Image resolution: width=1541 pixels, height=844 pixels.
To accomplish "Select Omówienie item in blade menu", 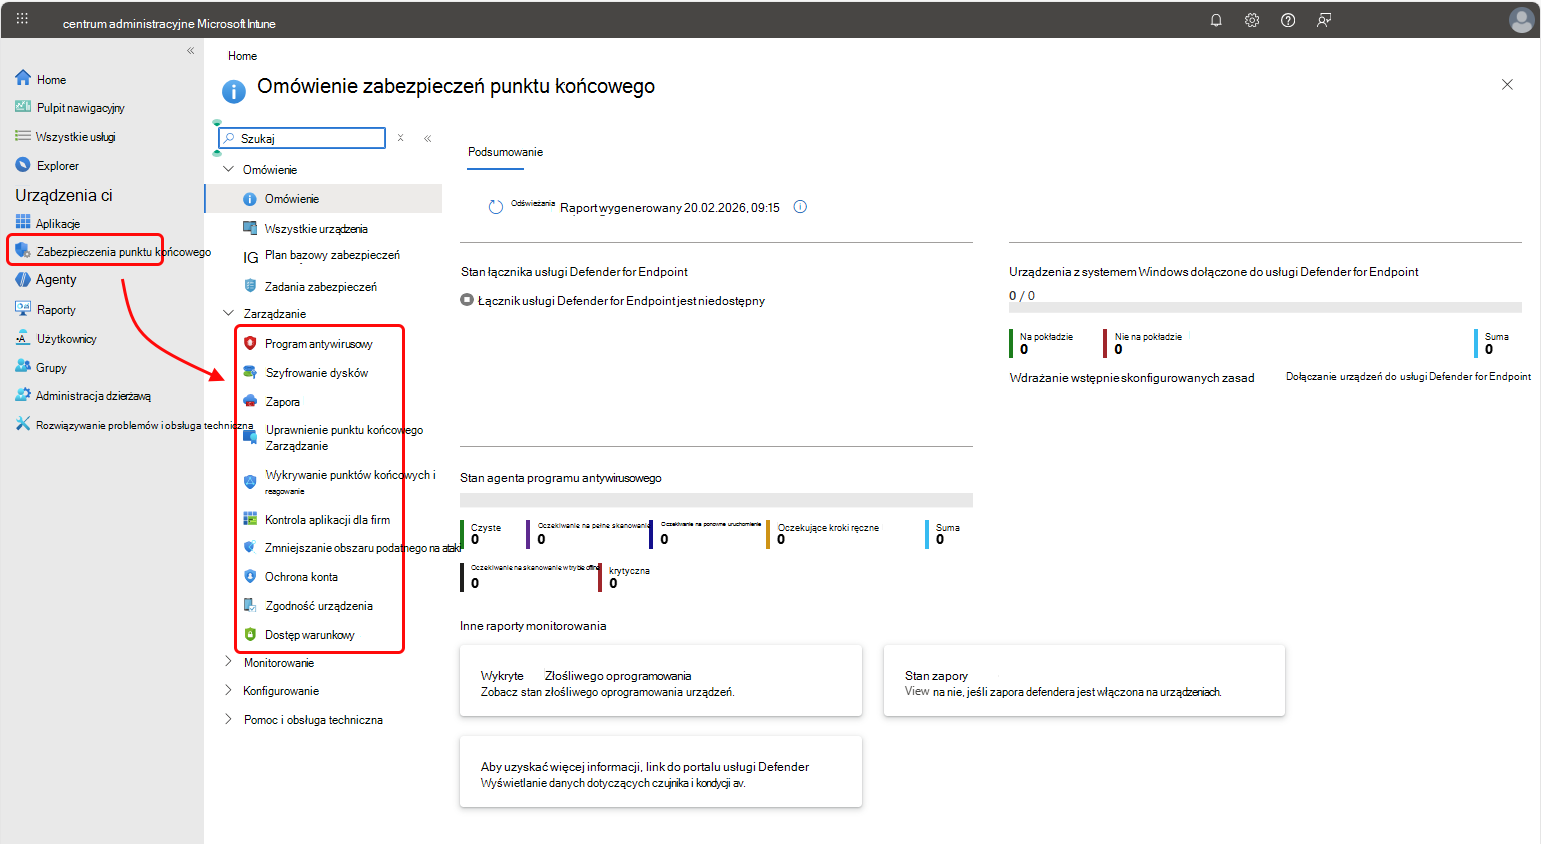I will pyautogui.click(x=323, y=198).
